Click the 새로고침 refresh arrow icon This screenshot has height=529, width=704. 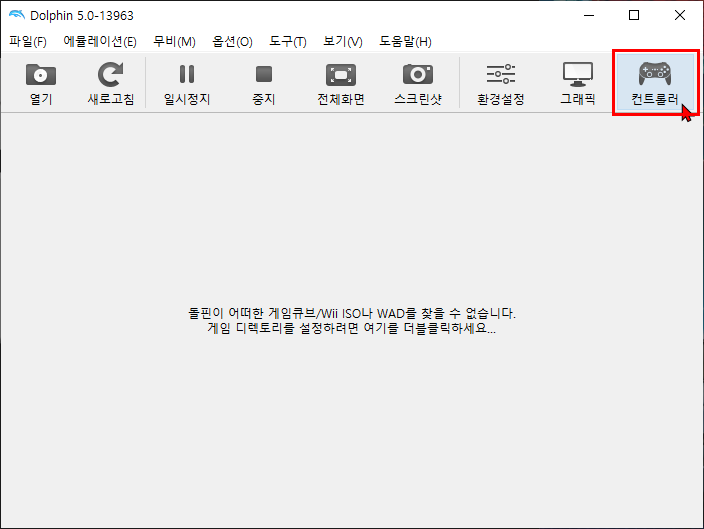pos(110,75)
